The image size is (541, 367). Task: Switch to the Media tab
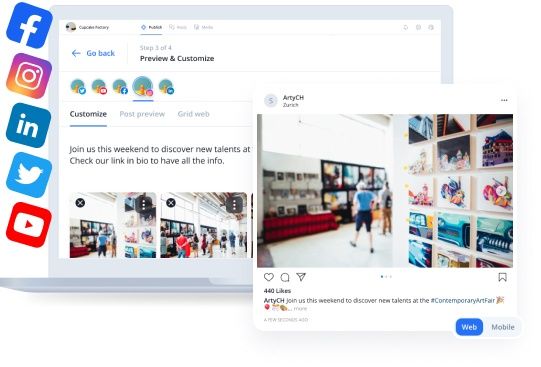point(203,27)
